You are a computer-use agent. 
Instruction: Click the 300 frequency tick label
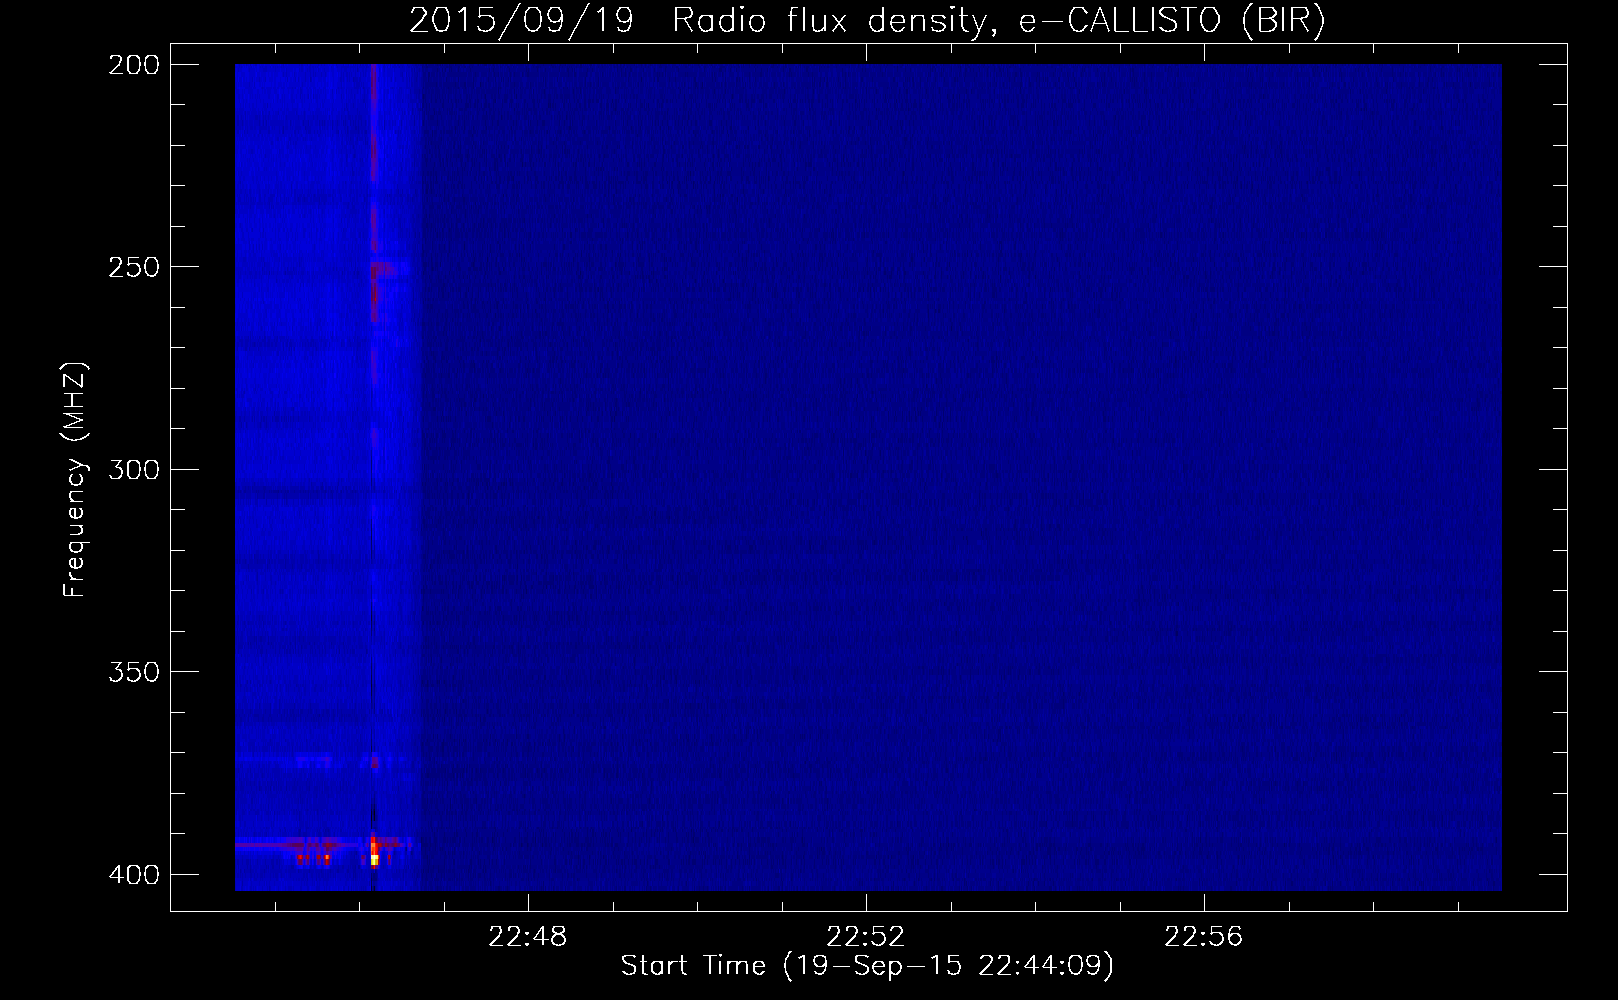pos(134,469)
